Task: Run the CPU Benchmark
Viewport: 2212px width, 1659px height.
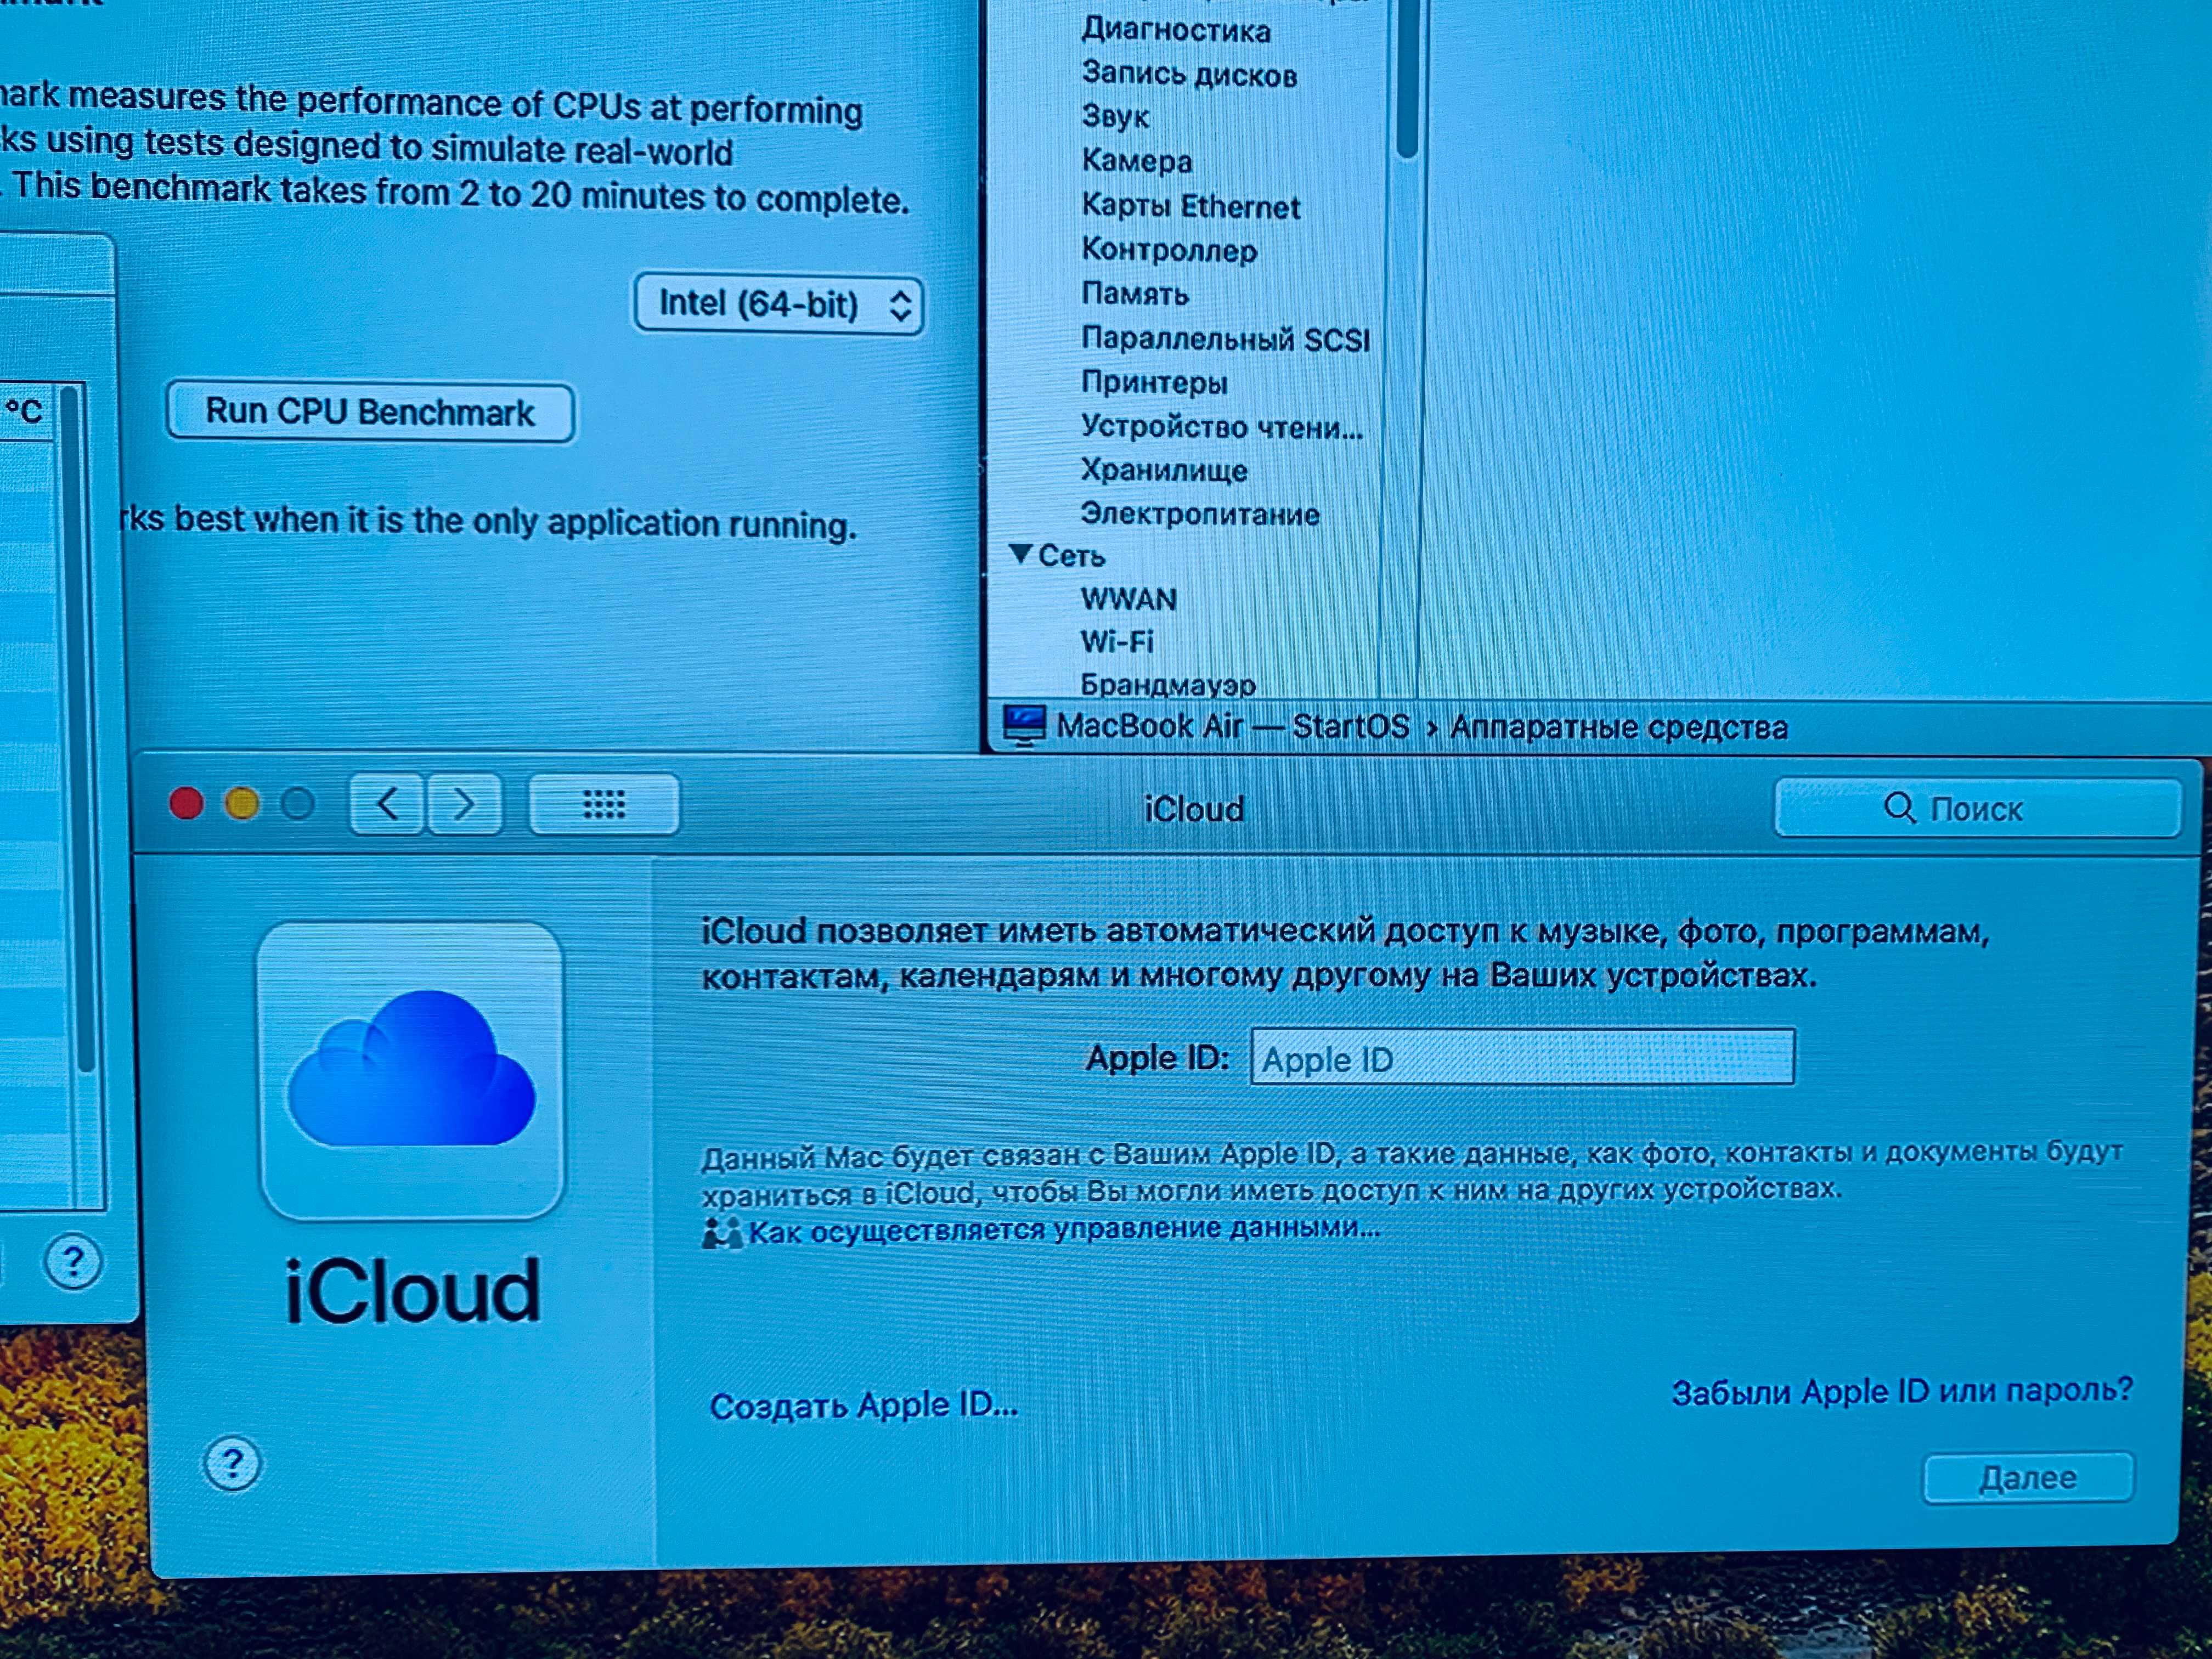Action: click(370, 412)
